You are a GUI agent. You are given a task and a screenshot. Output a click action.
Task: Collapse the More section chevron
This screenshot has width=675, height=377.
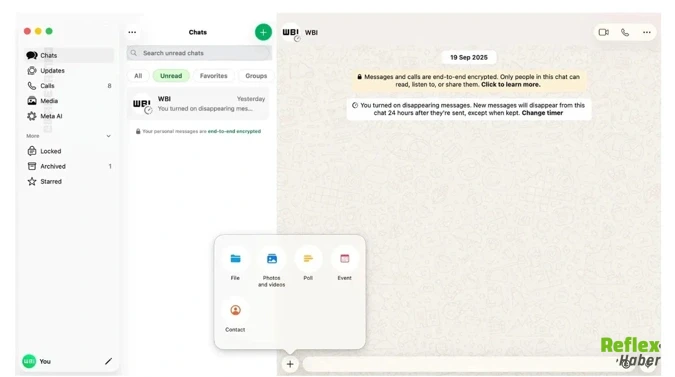tap(108, 136)
